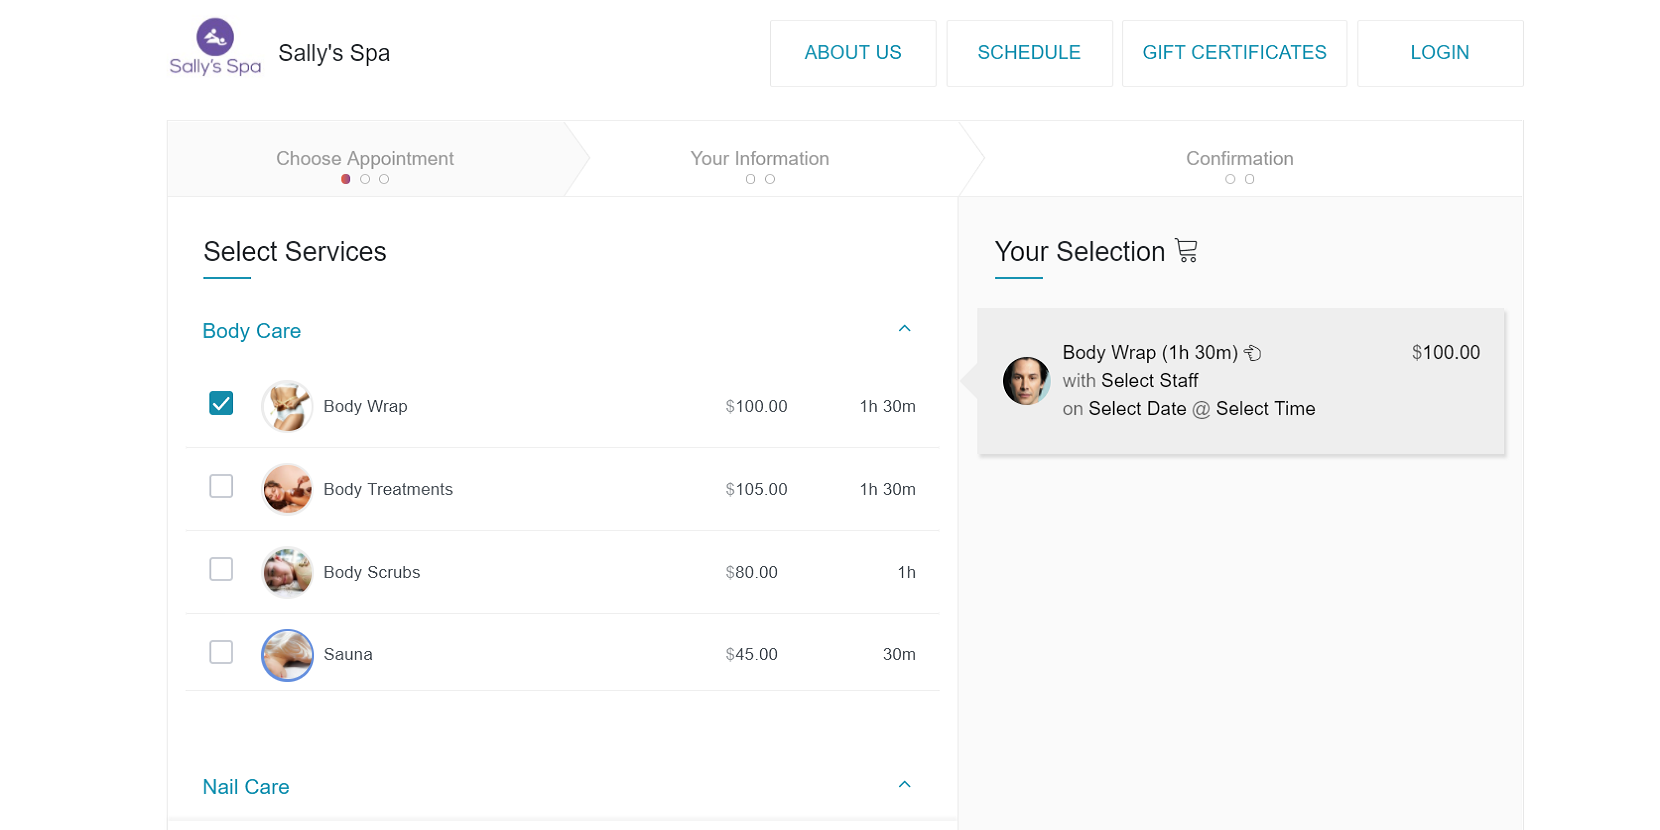Viewport: 1660px width, 830px height.
Task: Click the Body Scrubs service image
Action: point(287,572)
